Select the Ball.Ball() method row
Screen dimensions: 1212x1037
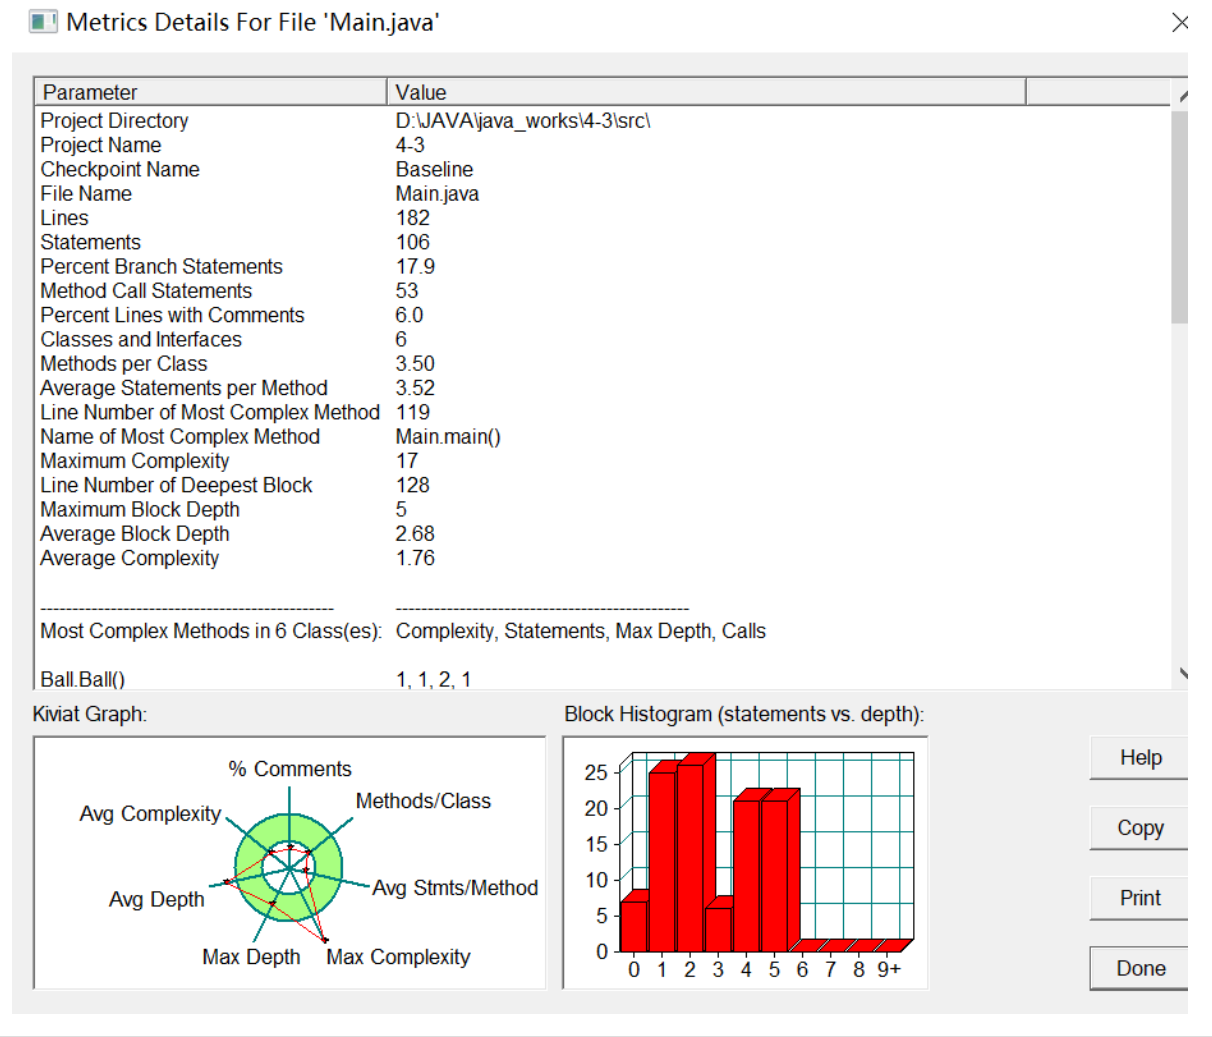click(602, 679)
